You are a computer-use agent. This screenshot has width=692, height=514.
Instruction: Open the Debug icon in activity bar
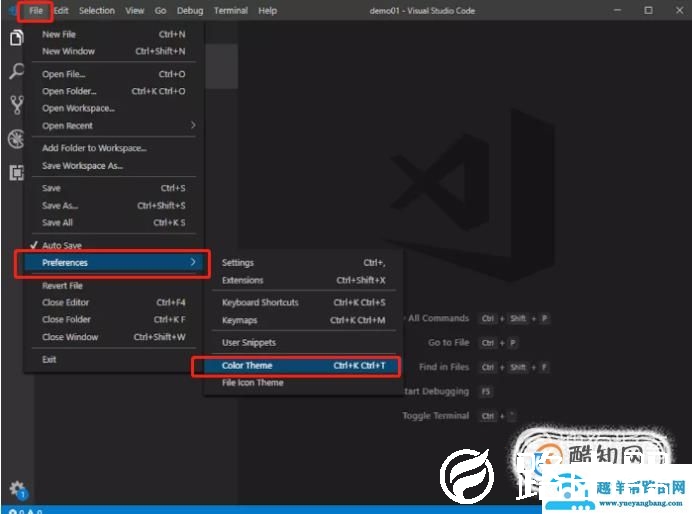tap(16, 139)
